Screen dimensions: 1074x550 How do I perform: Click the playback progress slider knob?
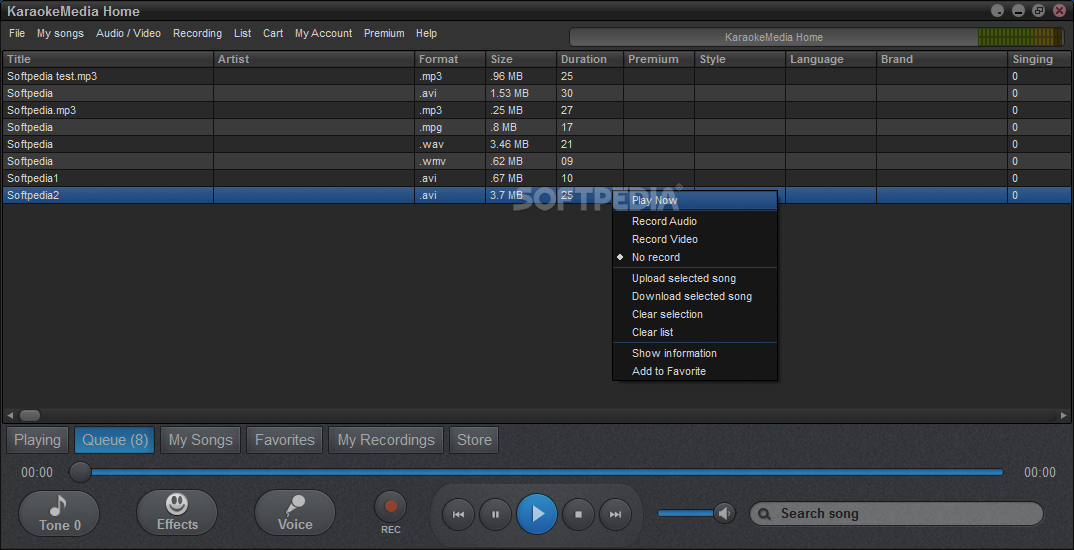(x=80, y=472)
